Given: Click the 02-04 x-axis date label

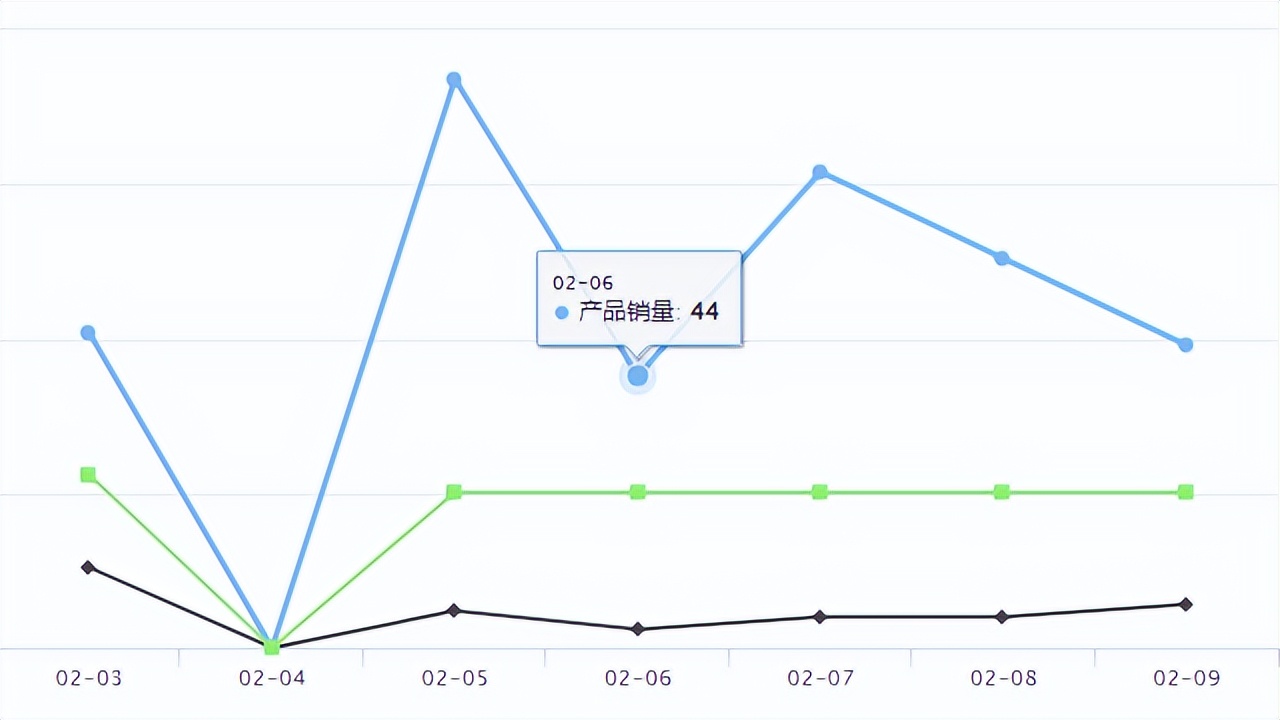Looking at the screenshot, I should [272, 678].
